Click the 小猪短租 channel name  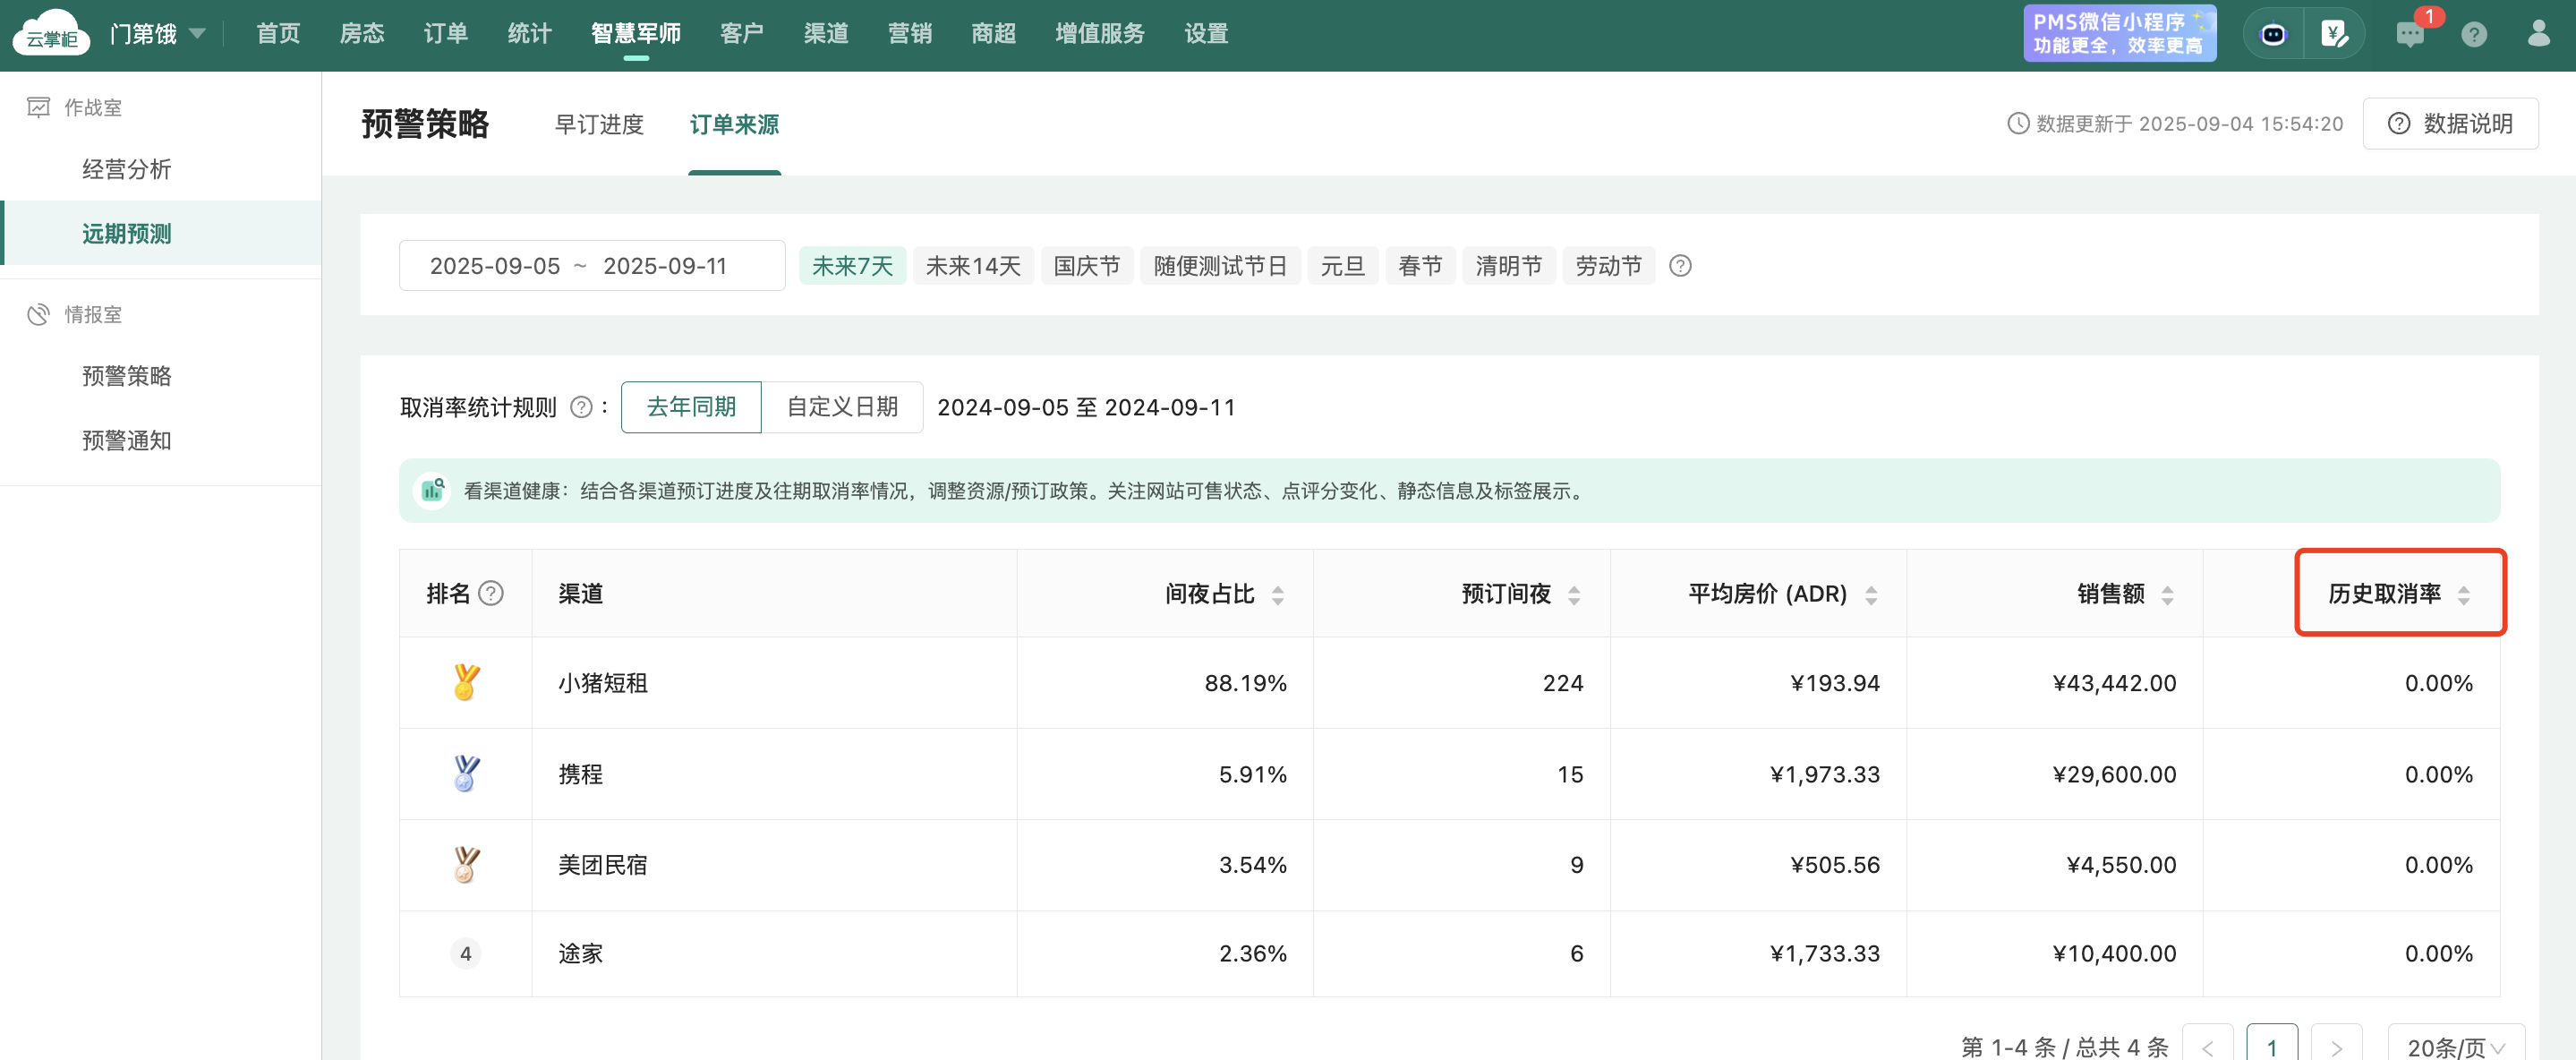[603, 683]
